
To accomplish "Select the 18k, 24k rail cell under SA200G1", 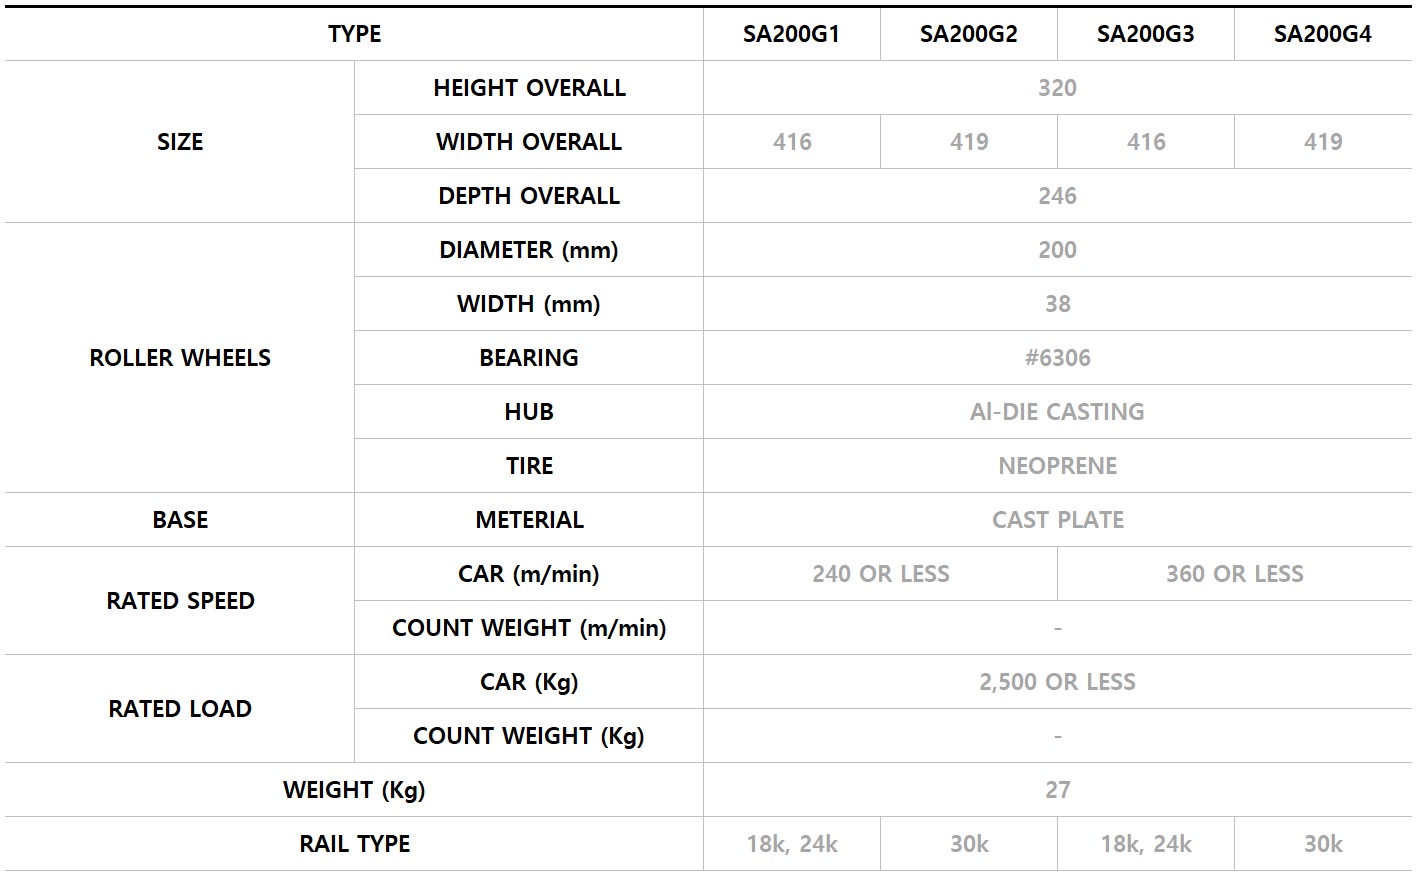I will click(791, 844).
